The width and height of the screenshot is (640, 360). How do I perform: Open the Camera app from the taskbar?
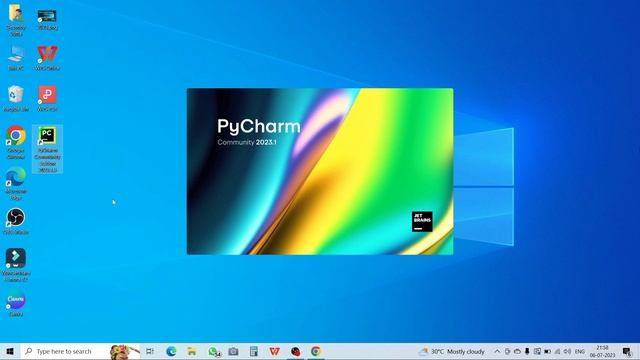point(233,351)
